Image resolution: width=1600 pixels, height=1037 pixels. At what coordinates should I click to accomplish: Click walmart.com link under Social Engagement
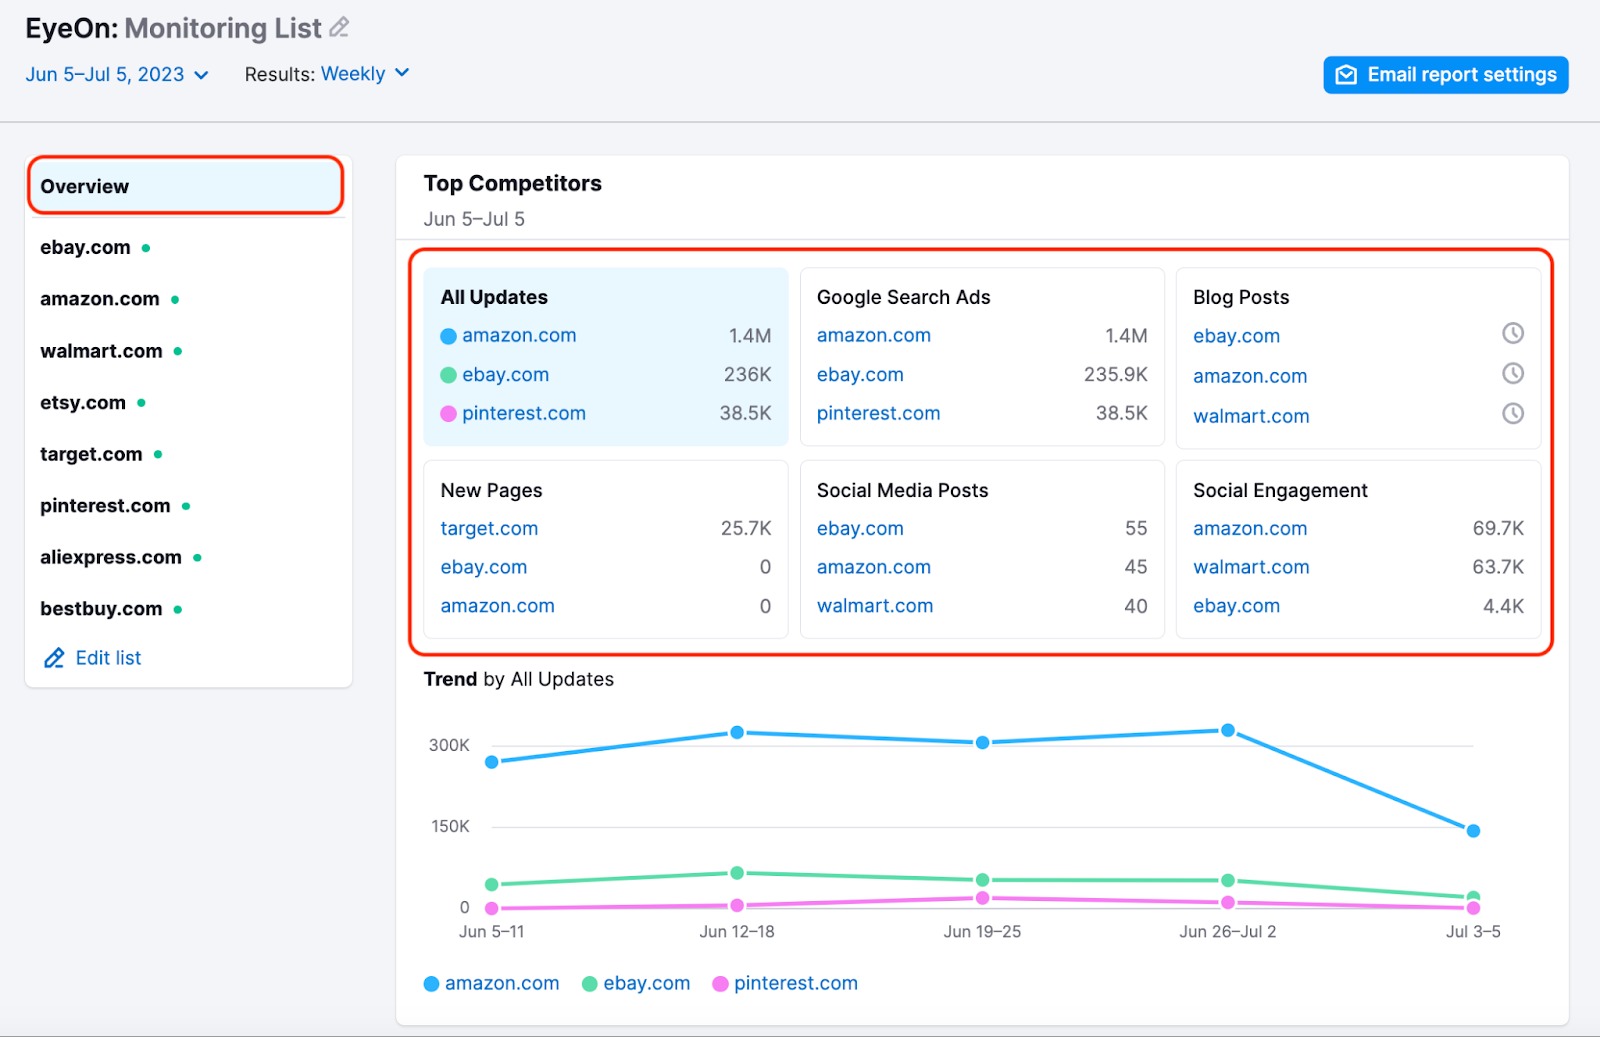1250,567
